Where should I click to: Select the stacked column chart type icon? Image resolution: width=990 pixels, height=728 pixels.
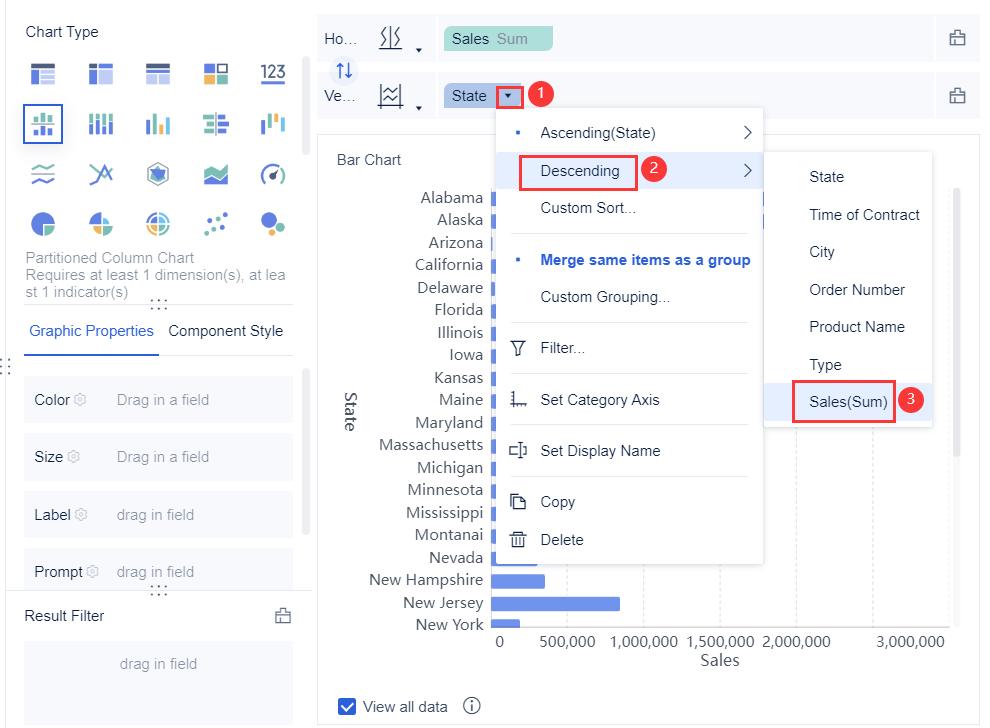pos(101,123)
